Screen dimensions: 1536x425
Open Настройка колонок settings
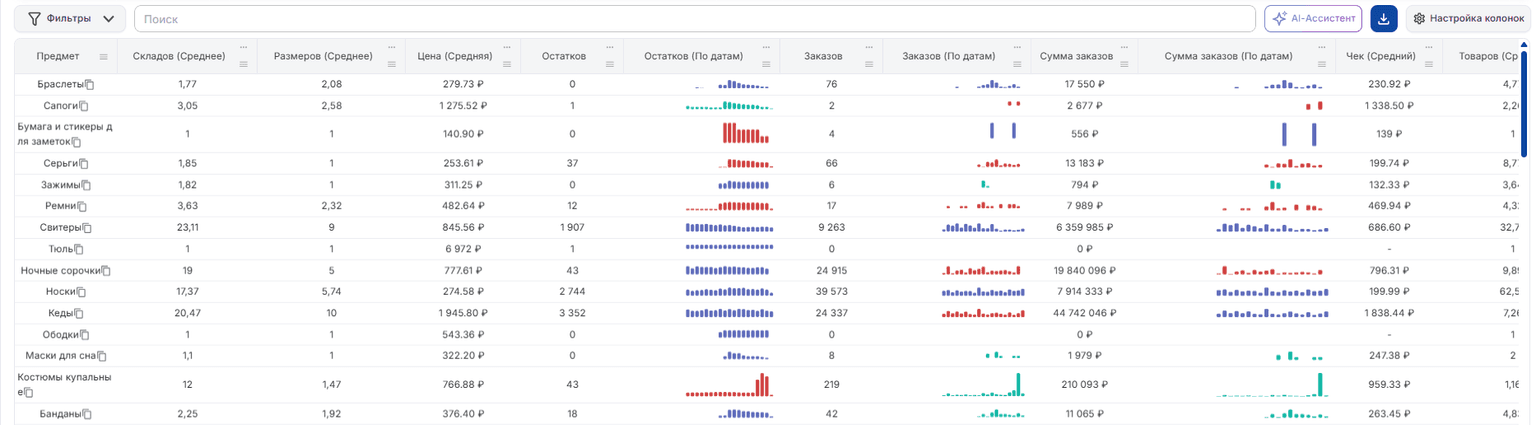click(x=1468, y=18)
